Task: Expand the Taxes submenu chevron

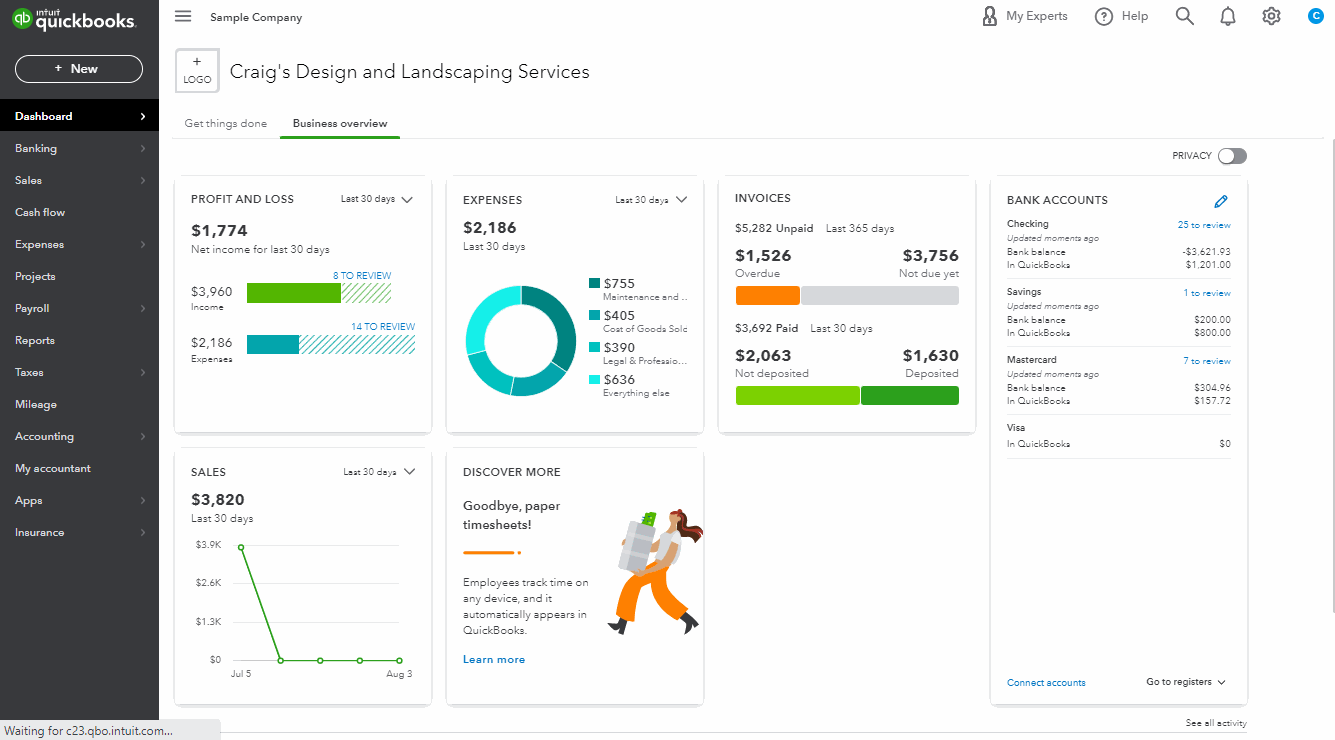Action: (143, 372)
